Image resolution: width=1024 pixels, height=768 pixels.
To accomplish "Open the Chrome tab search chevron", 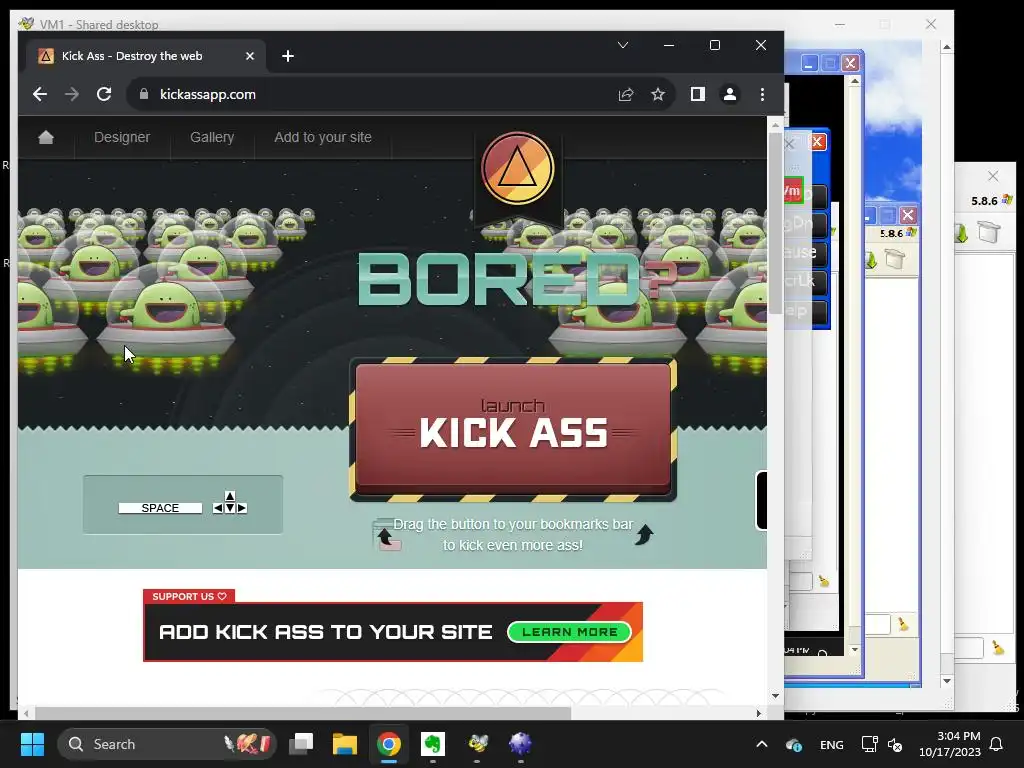I will pyautogui.click(x=623, y=45).
